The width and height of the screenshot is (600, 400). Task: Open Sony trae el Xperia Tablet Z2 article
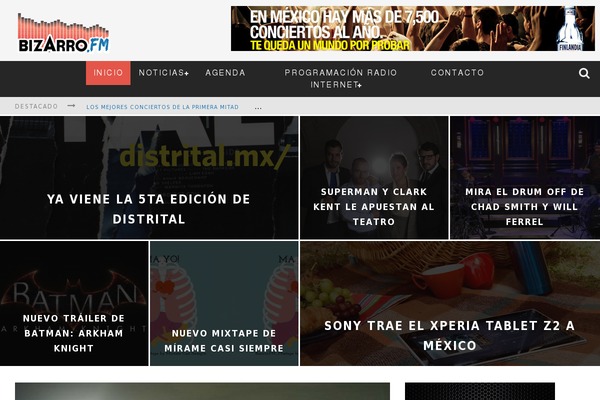coord(450,303)
